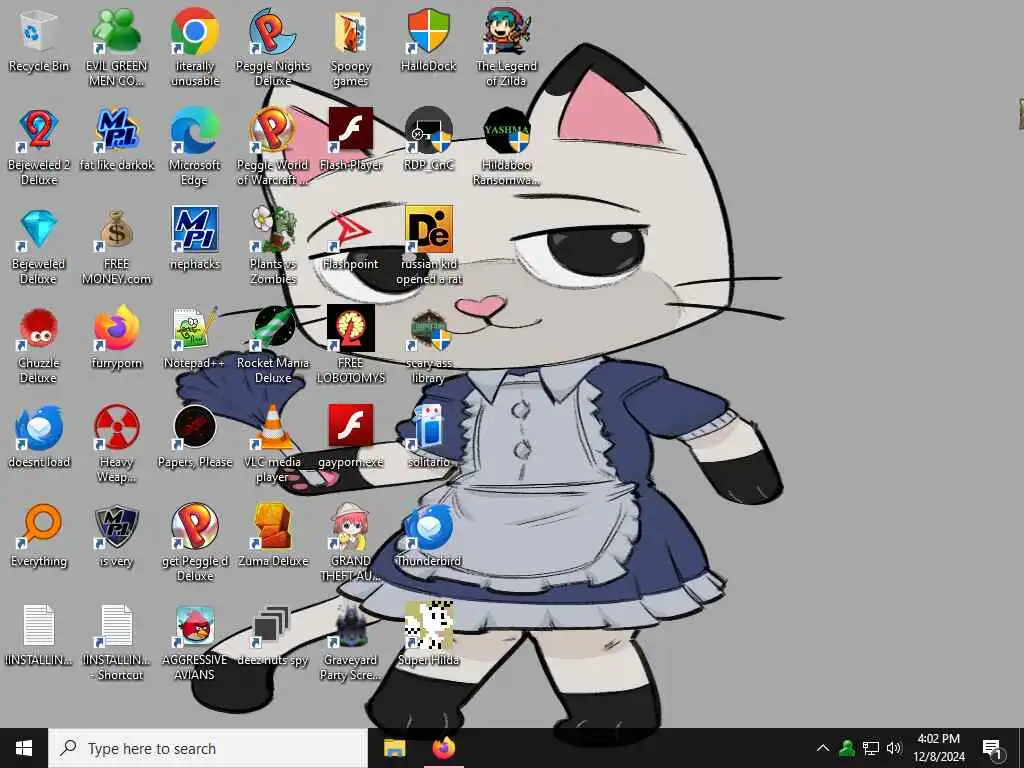This screenshot has width=1024, height=768.
Task: Click the doesnt load Thunderbird icon
Action: tap(39, 428)
